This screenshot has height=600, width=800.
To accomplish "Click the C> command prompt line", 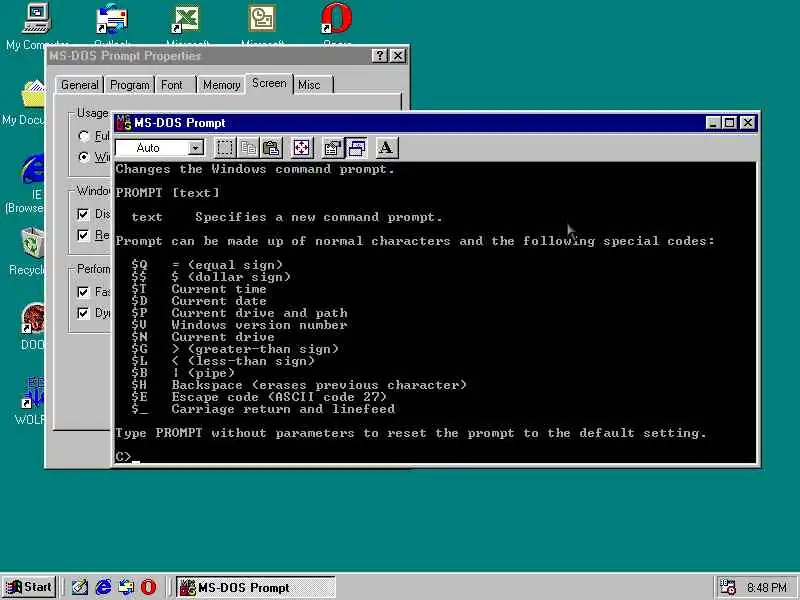I will point(128,457).
